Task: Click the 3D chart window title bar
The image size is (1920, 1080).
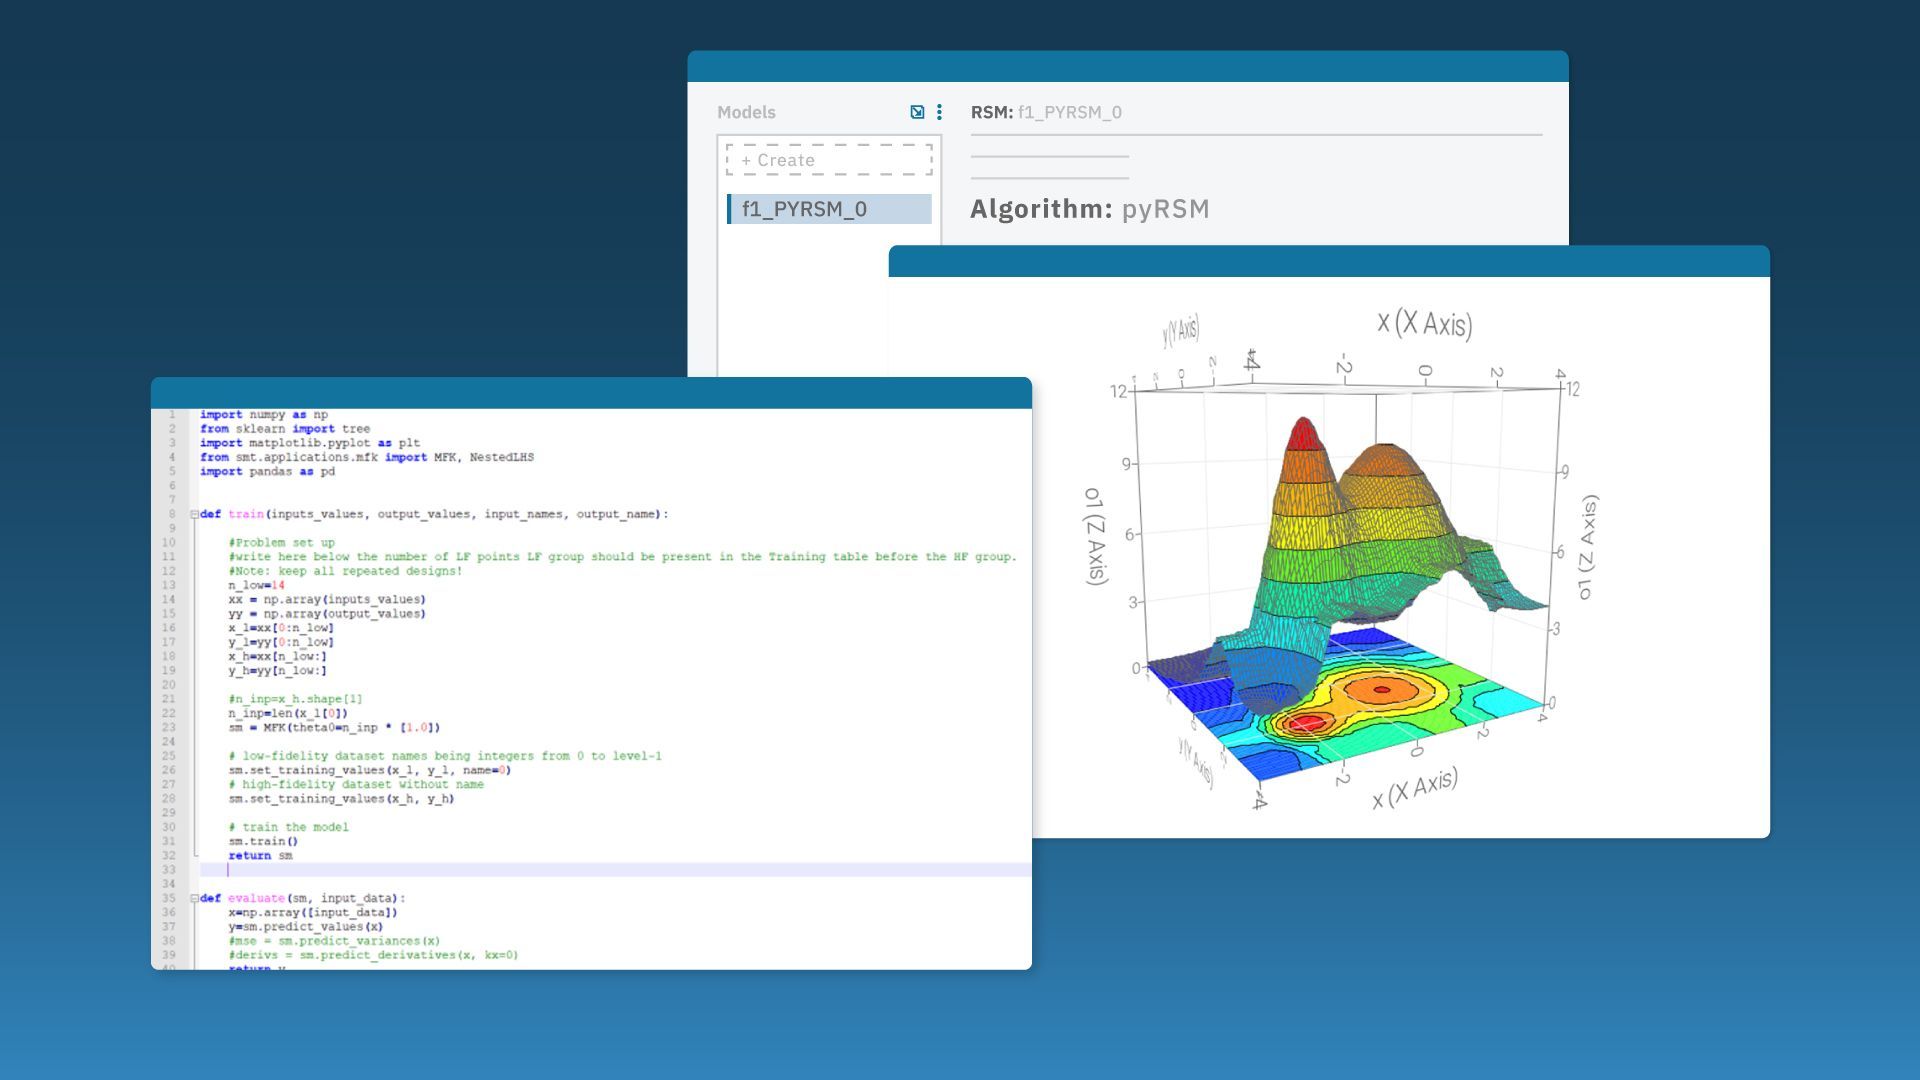Action: coord(1328,261)
